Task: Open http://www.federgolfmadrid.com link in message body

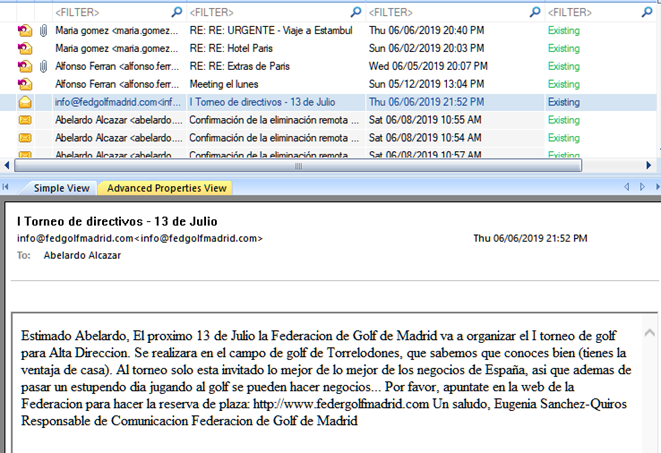Action: pos(341,404)
